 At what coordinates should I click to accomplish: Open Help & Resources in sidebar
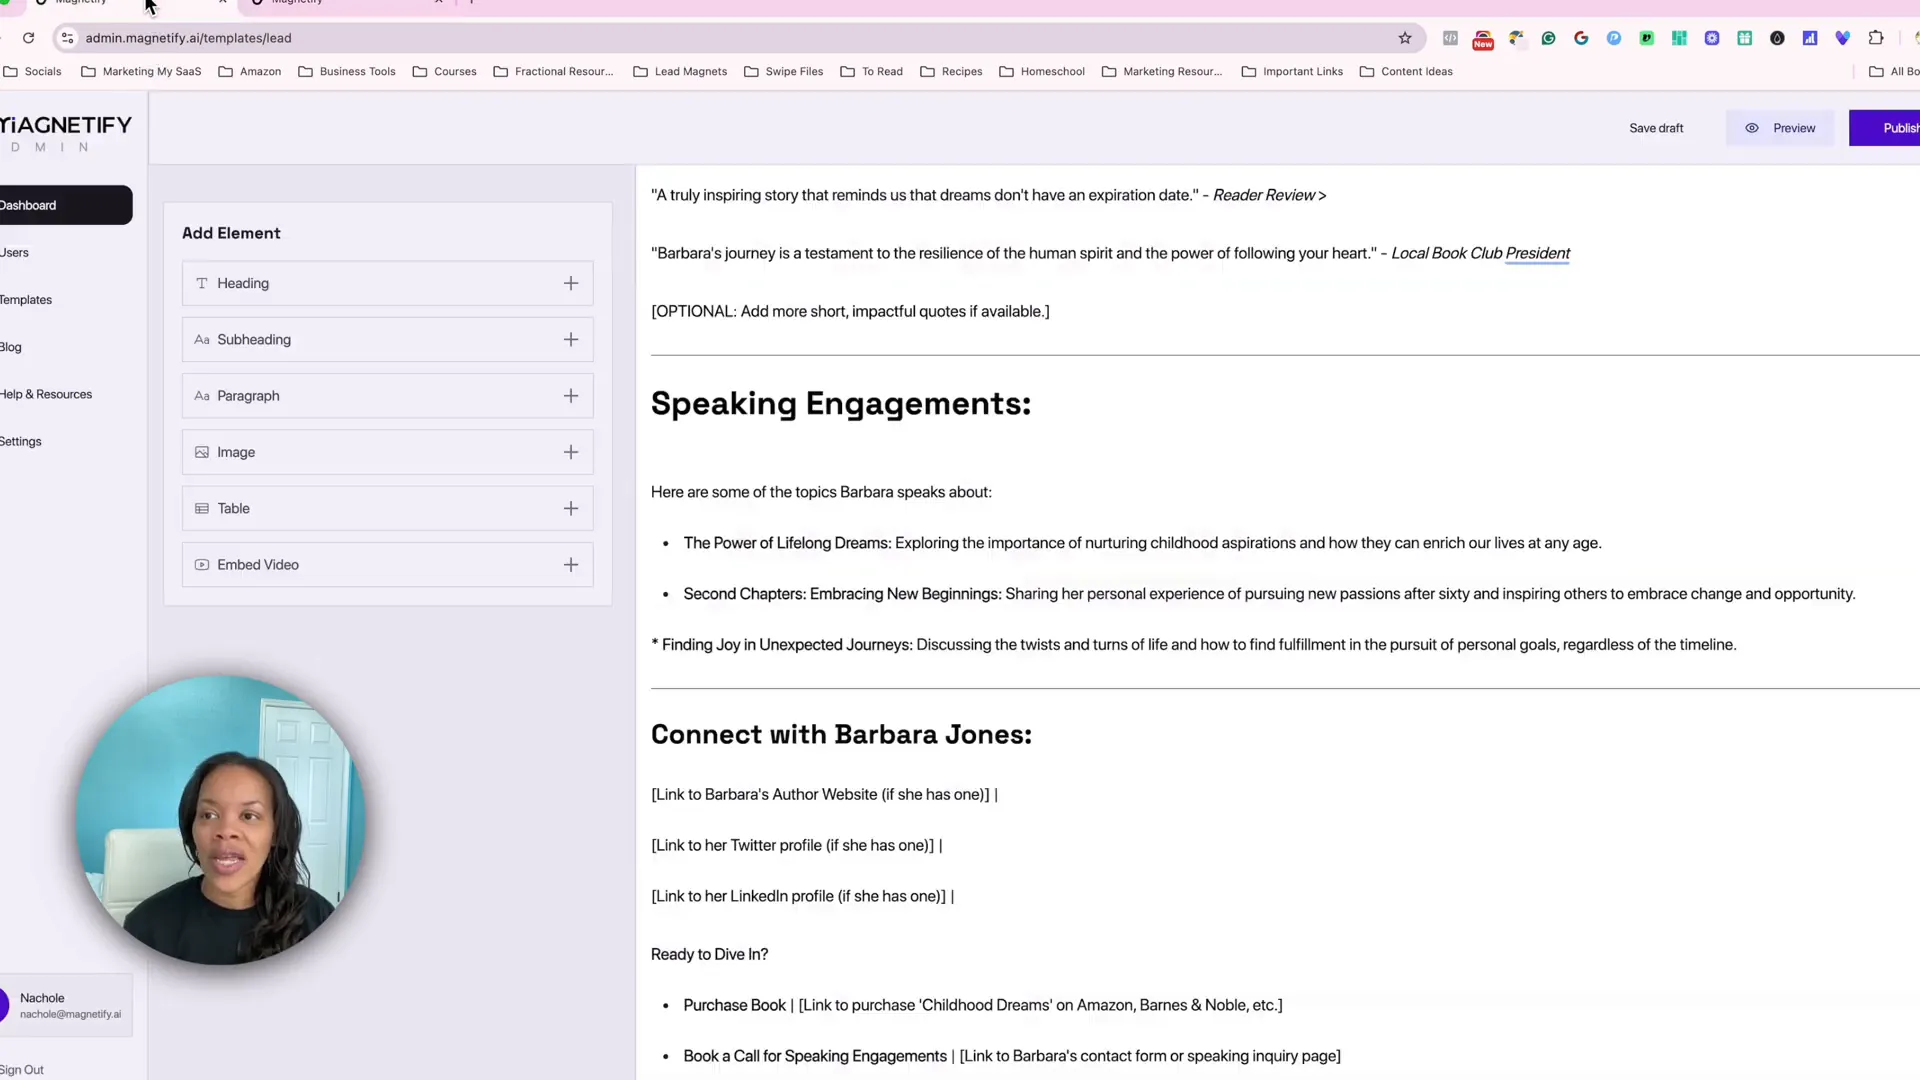pos(46,394)
